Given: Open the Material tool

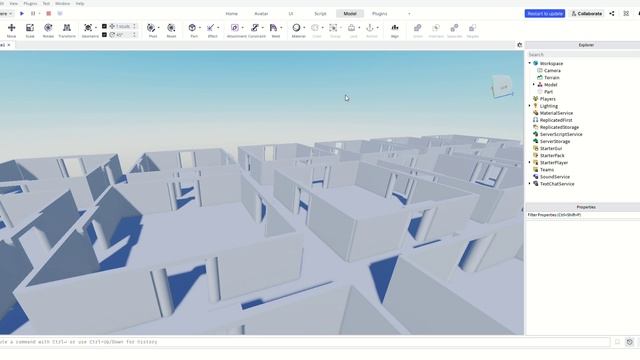Looking at the screenshot, I should click(x=296, y=28).
